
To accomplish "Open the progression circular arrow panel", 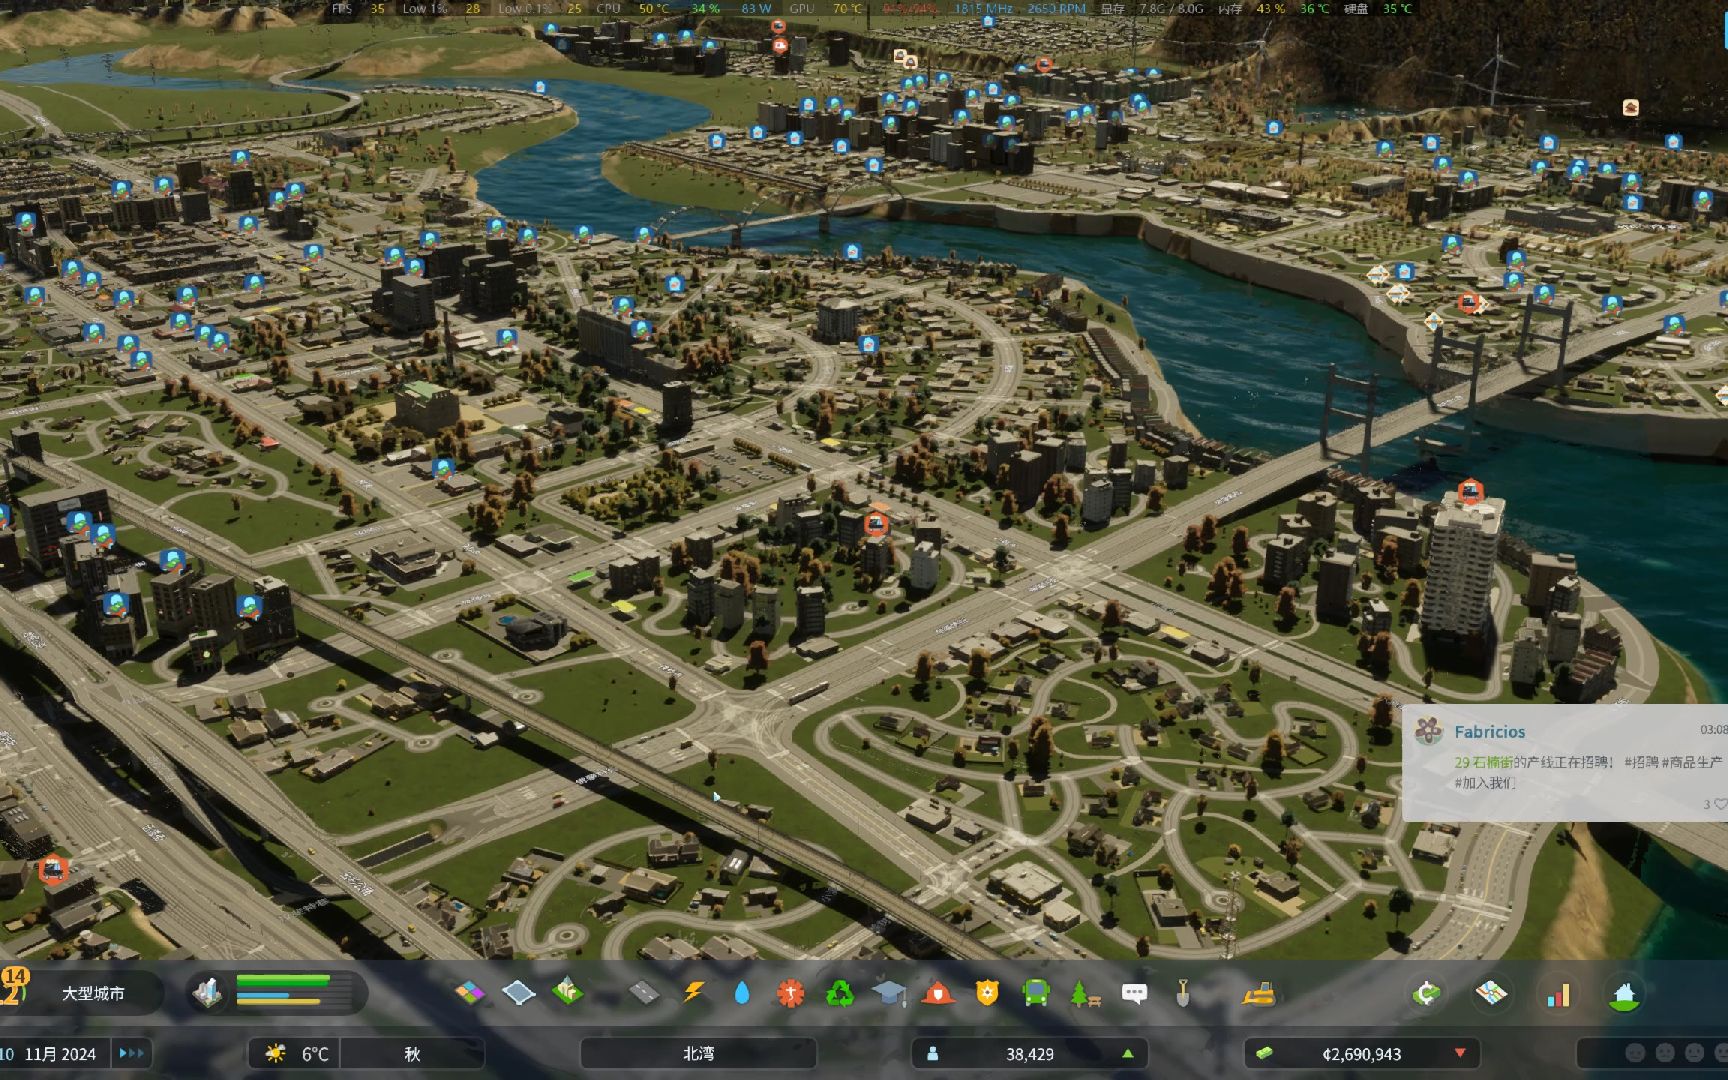I will tap(1426, 994).
